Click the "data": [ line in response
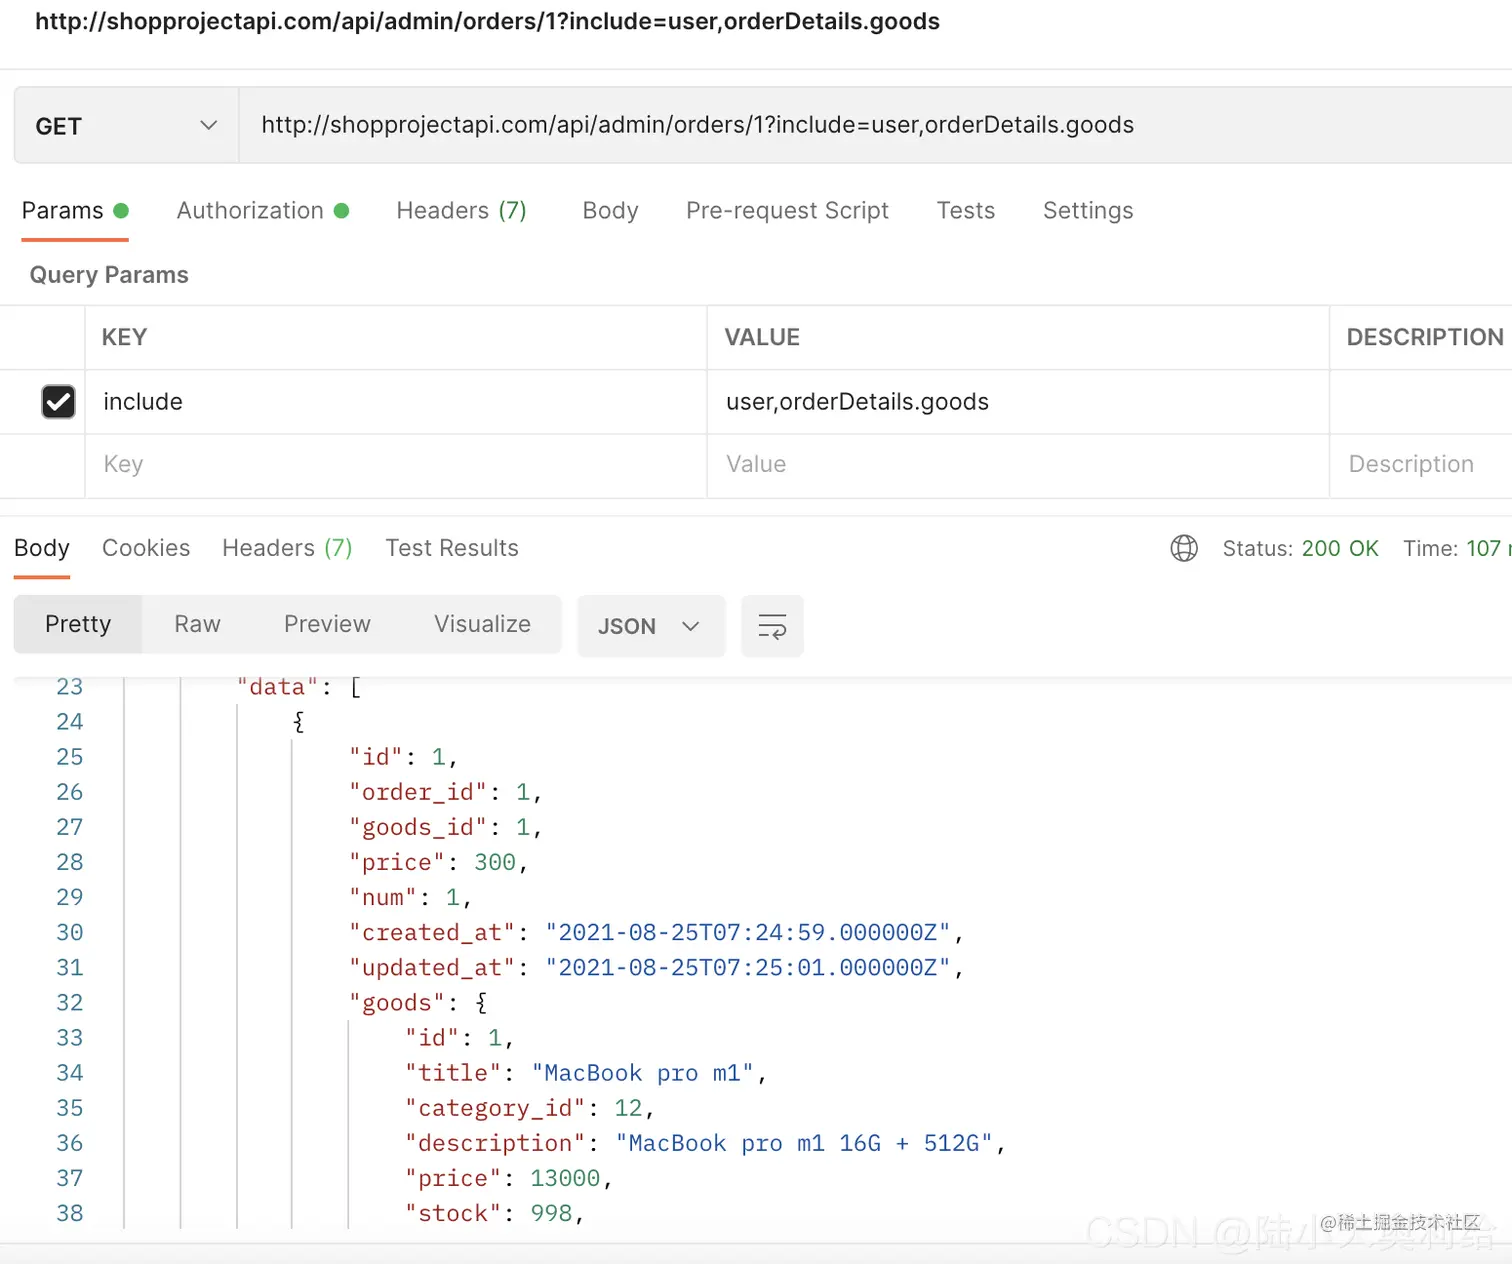The height and width of the screenshot is (1264, 1512). [x=298, y=687]
